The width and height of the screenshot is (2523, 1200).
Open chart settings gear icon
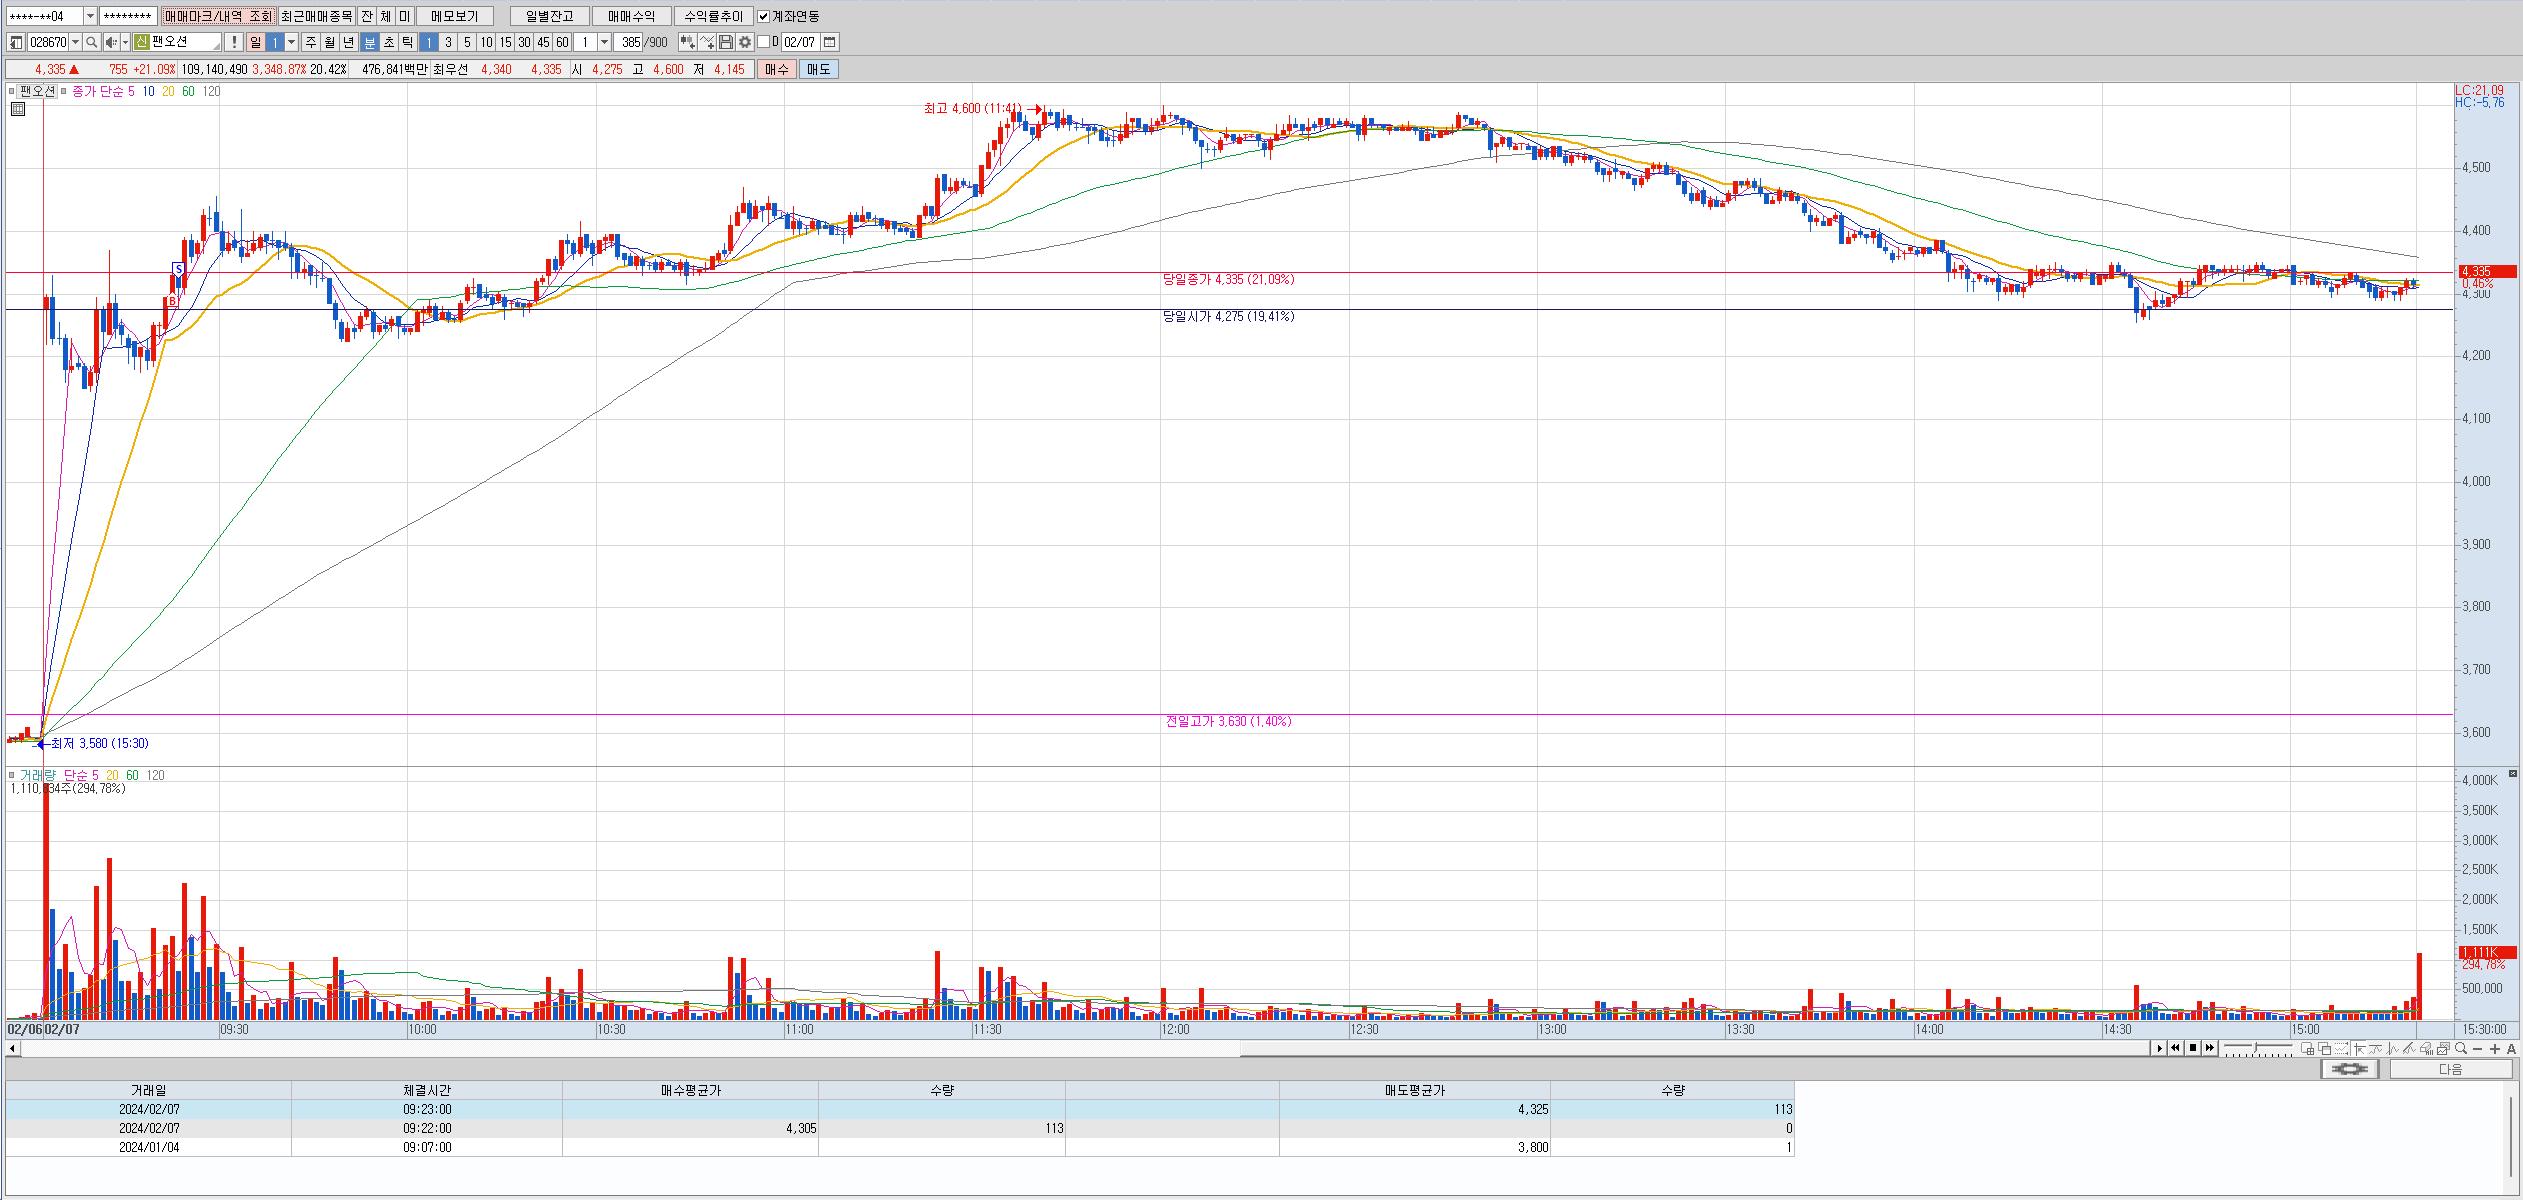745,42
